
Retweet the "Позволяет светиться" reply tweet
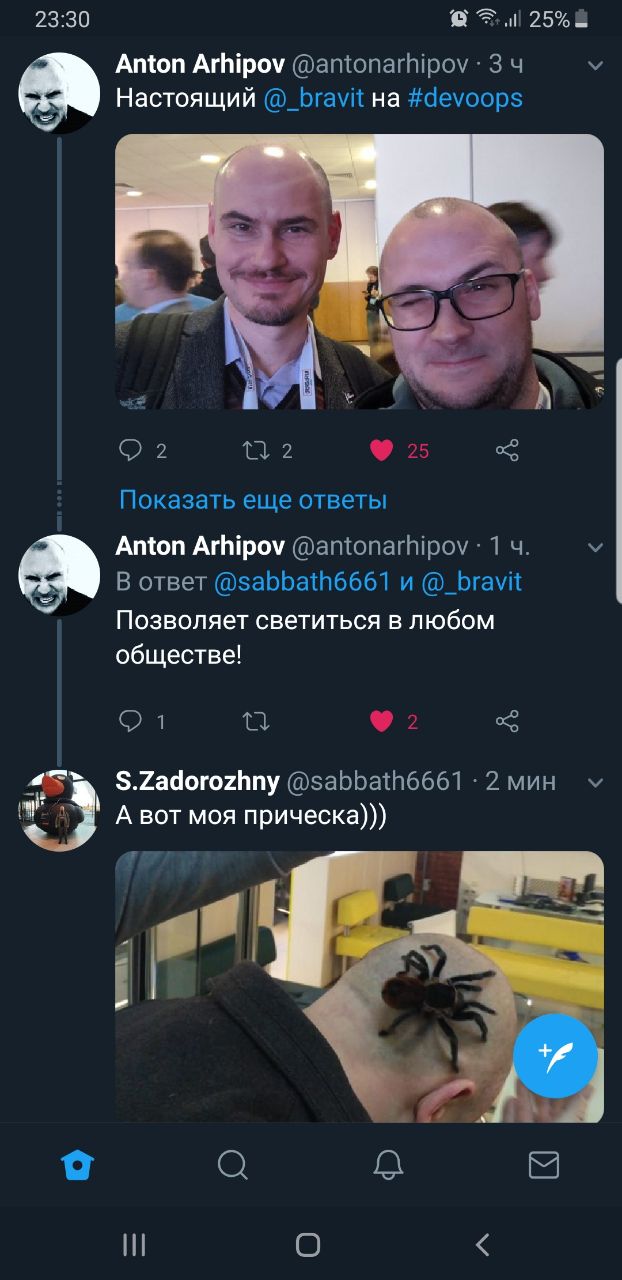pyautogui.click(x=256, y=720)
